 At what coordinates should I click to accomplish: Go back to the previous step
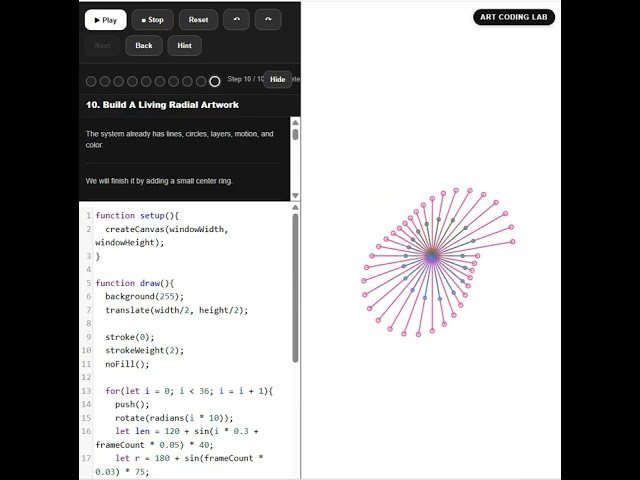tap(144, 46)
